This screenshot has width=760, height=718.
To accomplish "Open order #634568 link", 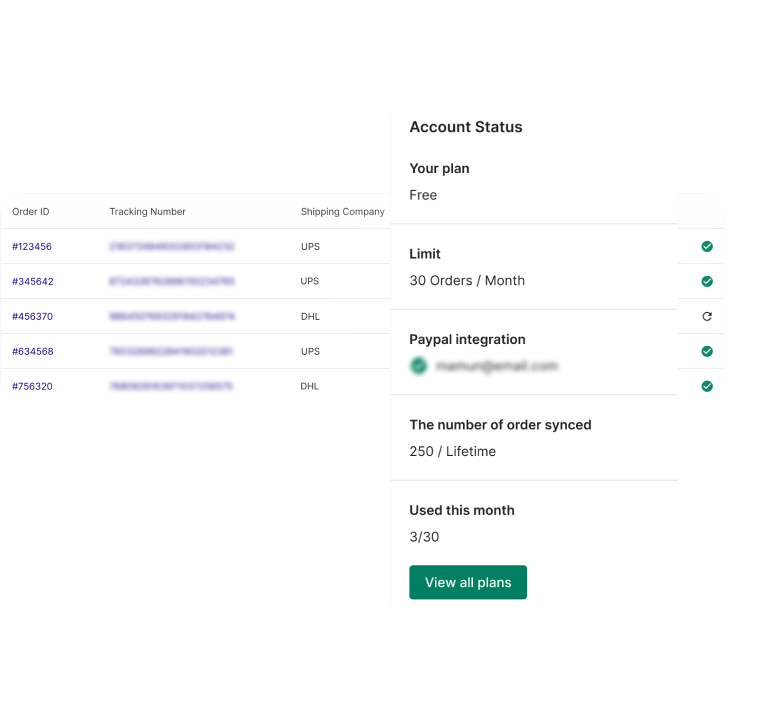I will click(32, 351).
